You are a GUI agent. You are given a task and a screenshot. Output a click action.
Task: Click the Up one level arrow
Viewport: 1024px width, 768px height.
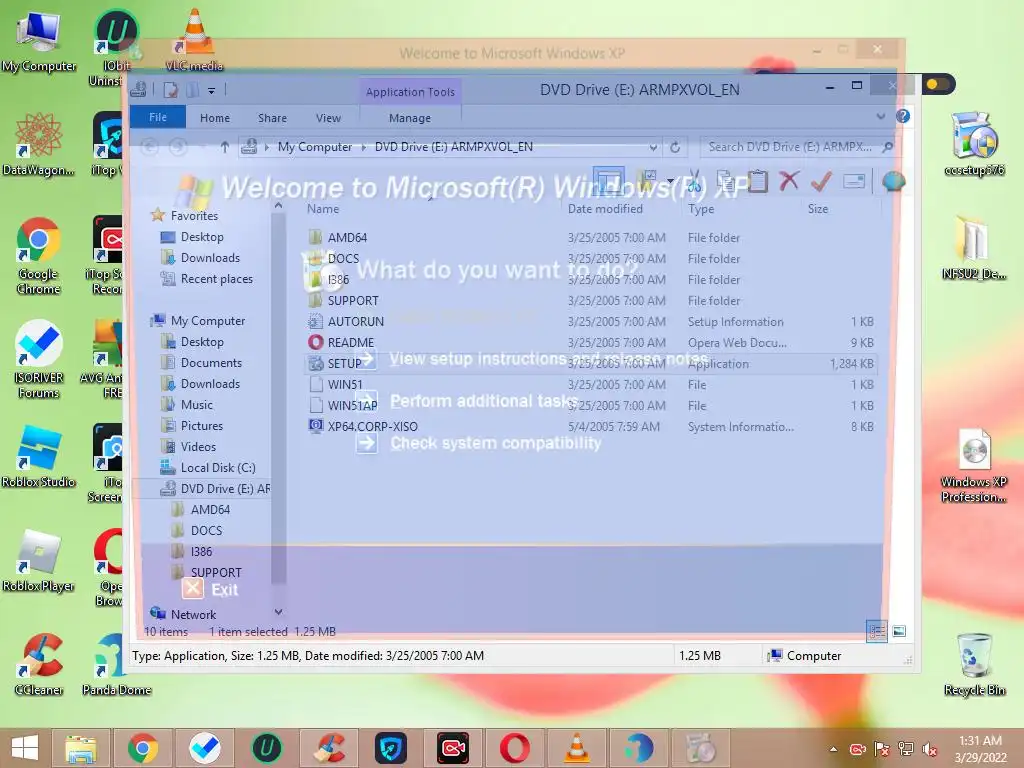(224, 148)
